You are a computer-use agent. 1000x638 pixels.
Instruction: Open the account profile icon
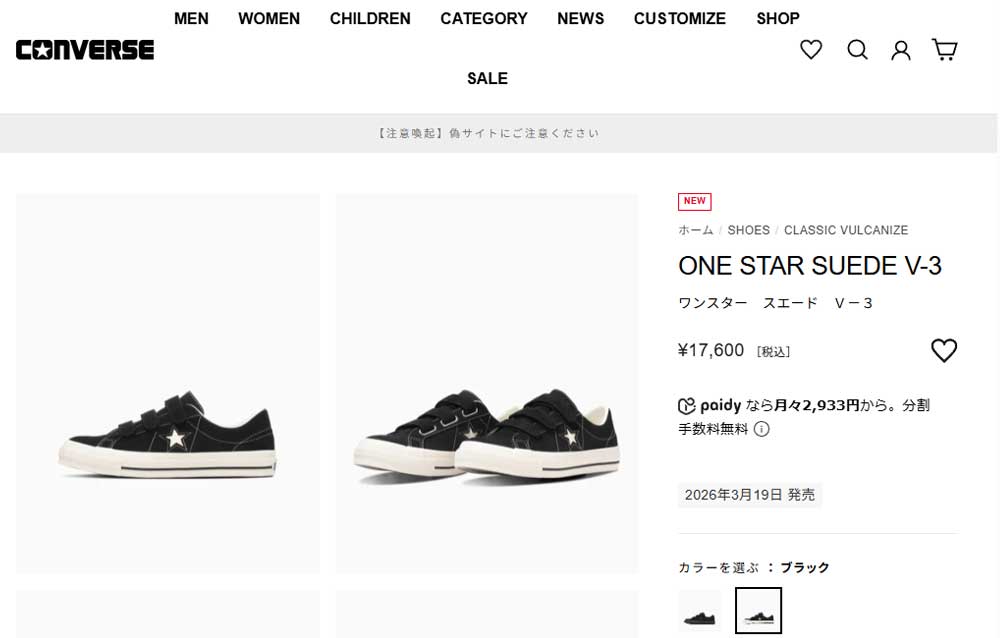tap(901, 50)
